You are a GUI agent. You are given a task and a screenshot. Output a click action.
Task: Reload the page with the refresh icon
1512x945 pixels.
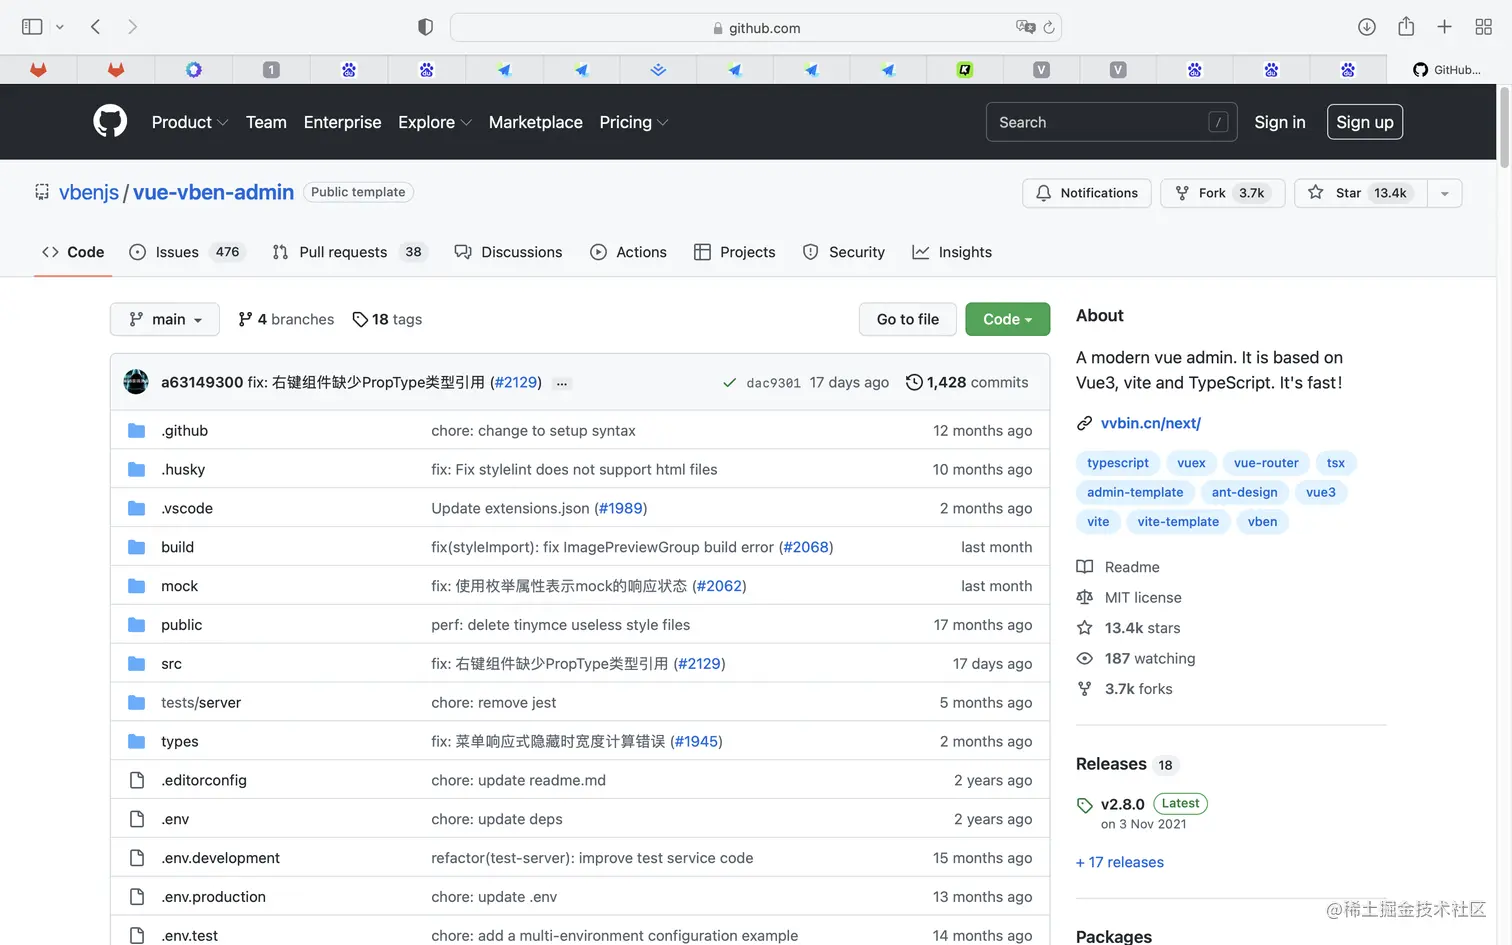click(1049, 27)
